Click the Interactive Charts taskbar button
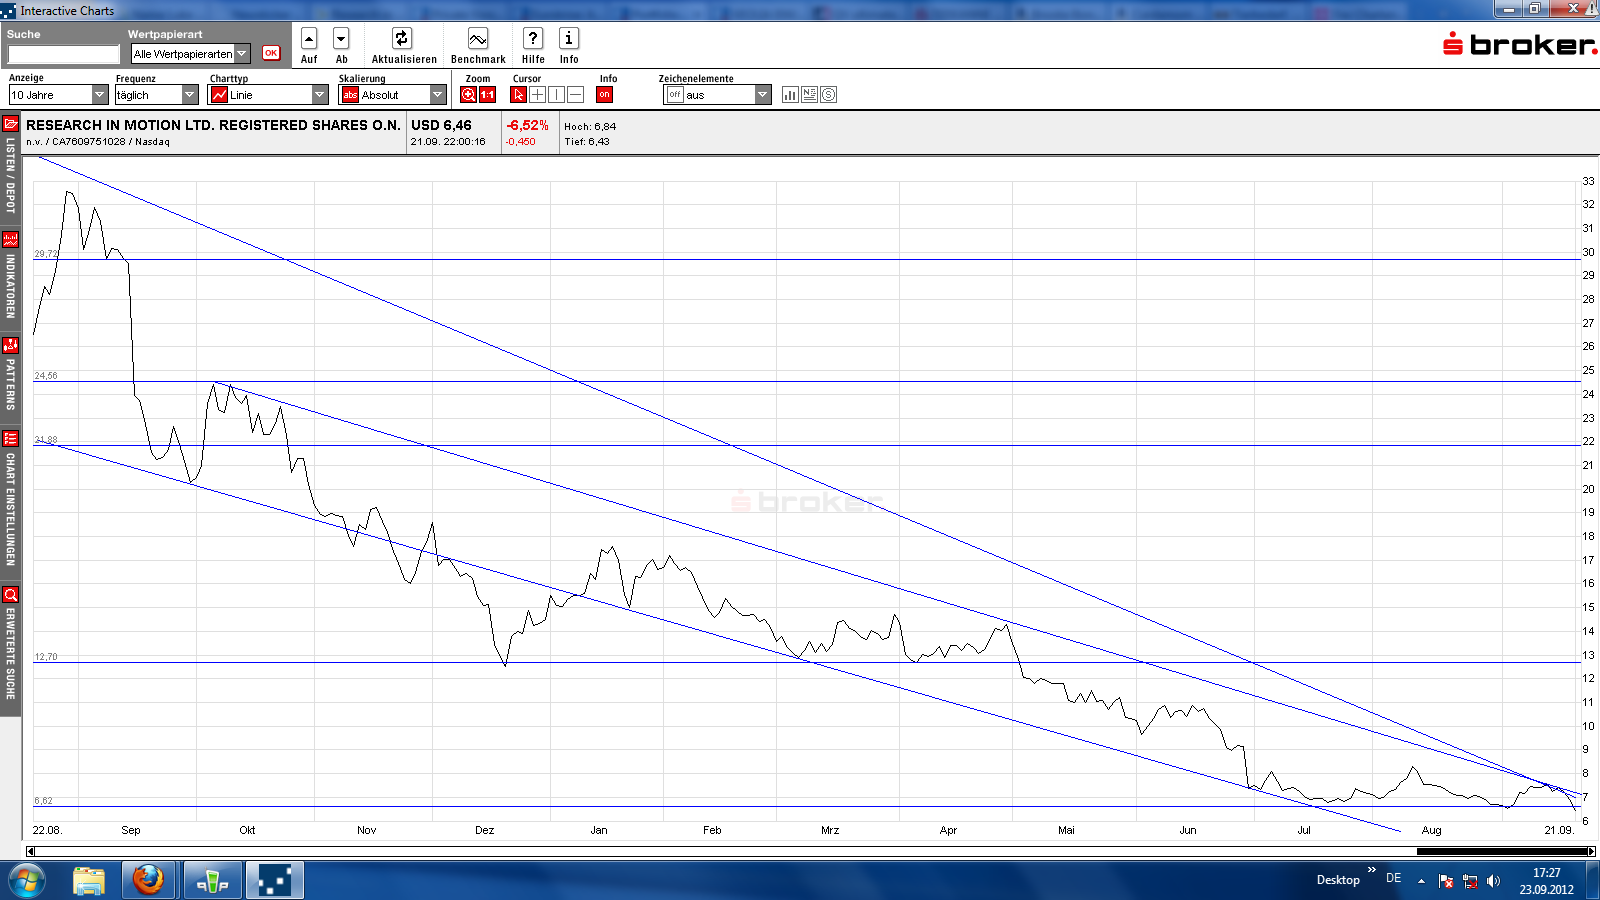Image resolution: width=1600 pixels, height=900 pixels. pos(275,881)
